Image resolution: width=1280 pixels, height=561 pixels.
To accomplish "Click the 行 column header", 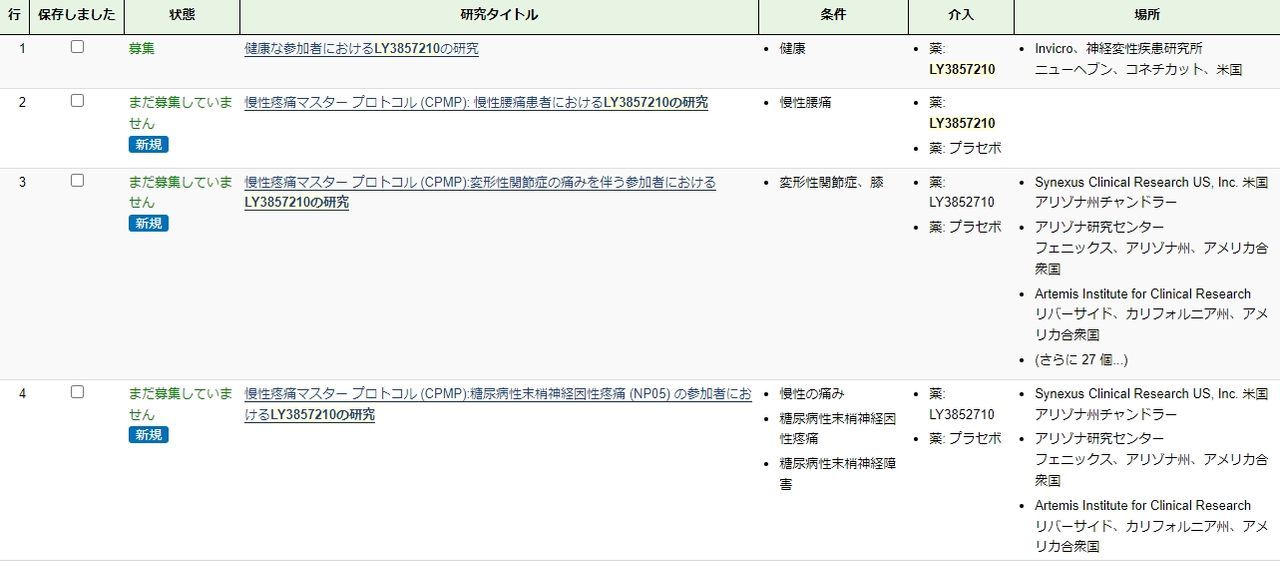I will pyautogui.click(x=14, y=15).
